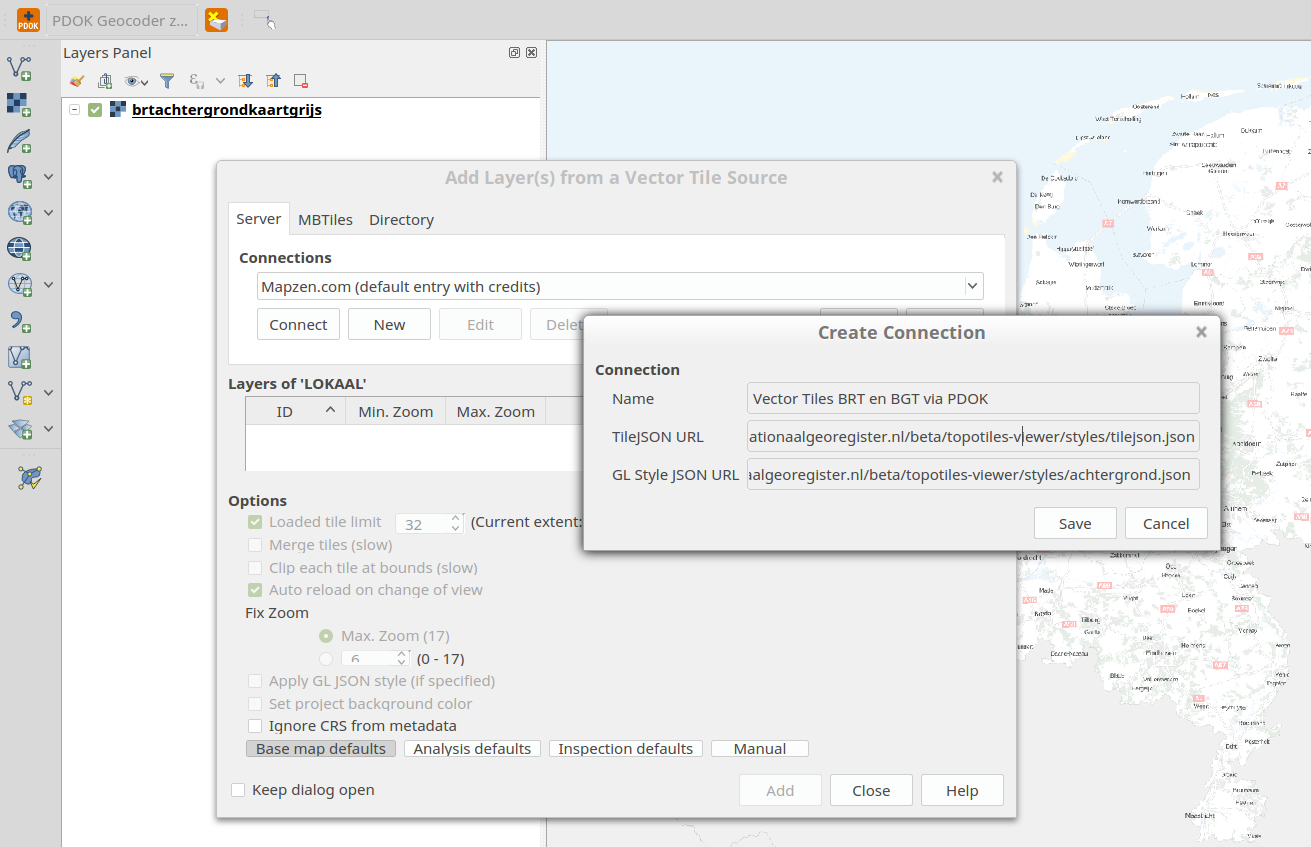Click Inspection defaults button
Screen dimensions: 1311x847
625,749
